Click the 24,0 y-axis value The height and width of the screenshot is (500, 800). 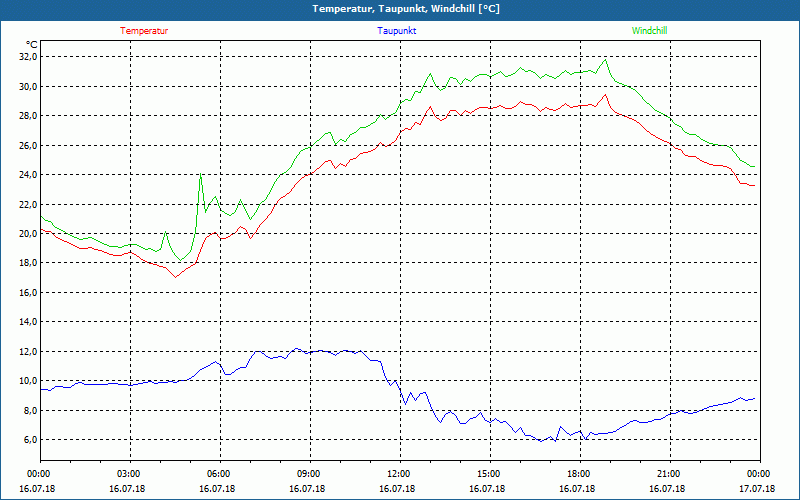pos(29,175)
